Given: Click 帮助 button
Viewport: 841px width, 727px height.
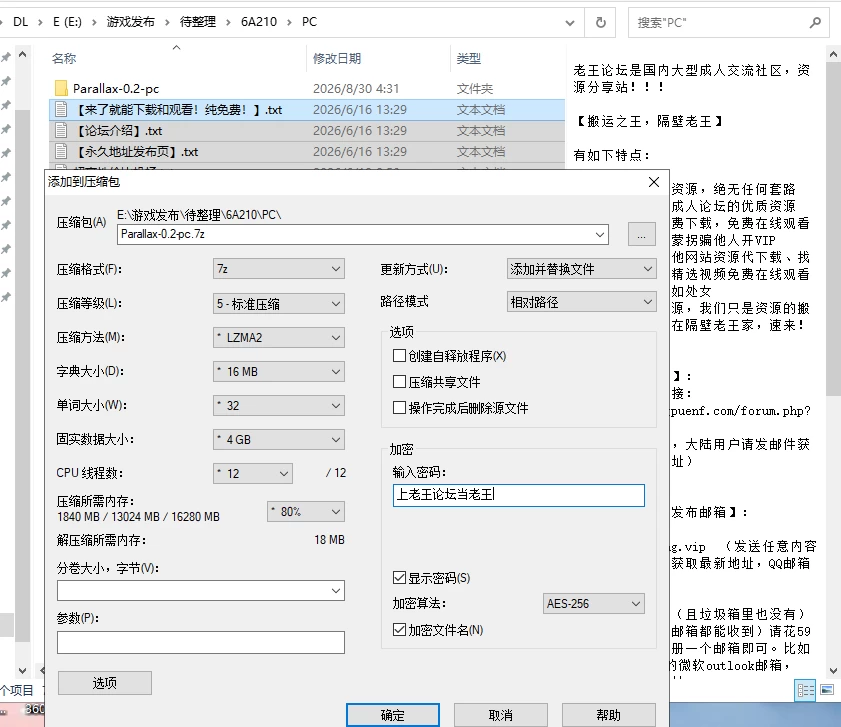Looking at the screenshot, I should point(608,715).
